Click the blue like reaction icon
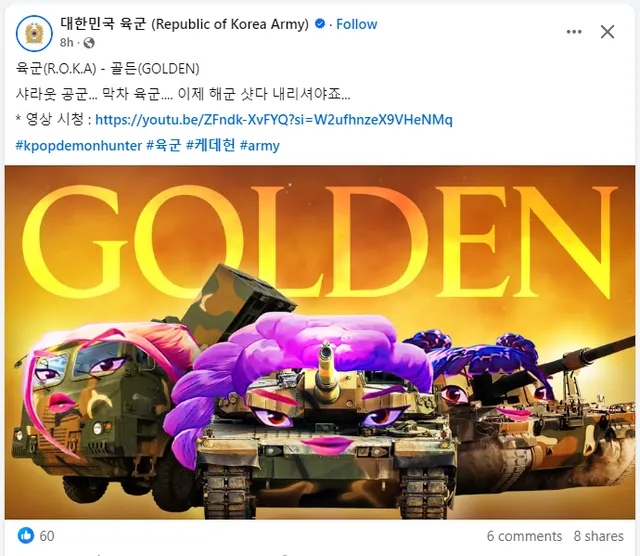This screenshot has height=556, width=640. pyautogui.click(x=26, y=535)
